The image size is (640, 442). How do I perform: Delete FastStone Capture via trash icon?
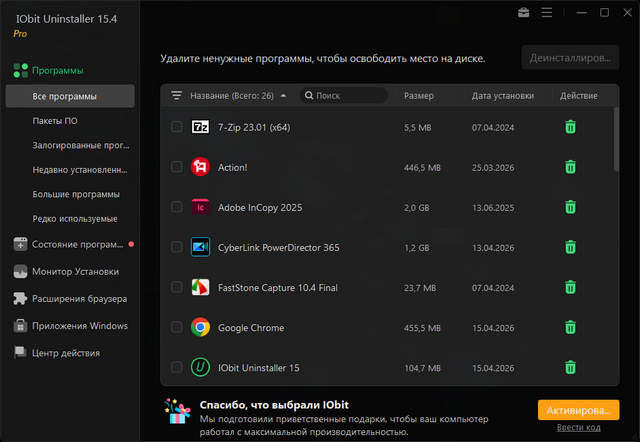pos(571,287)
